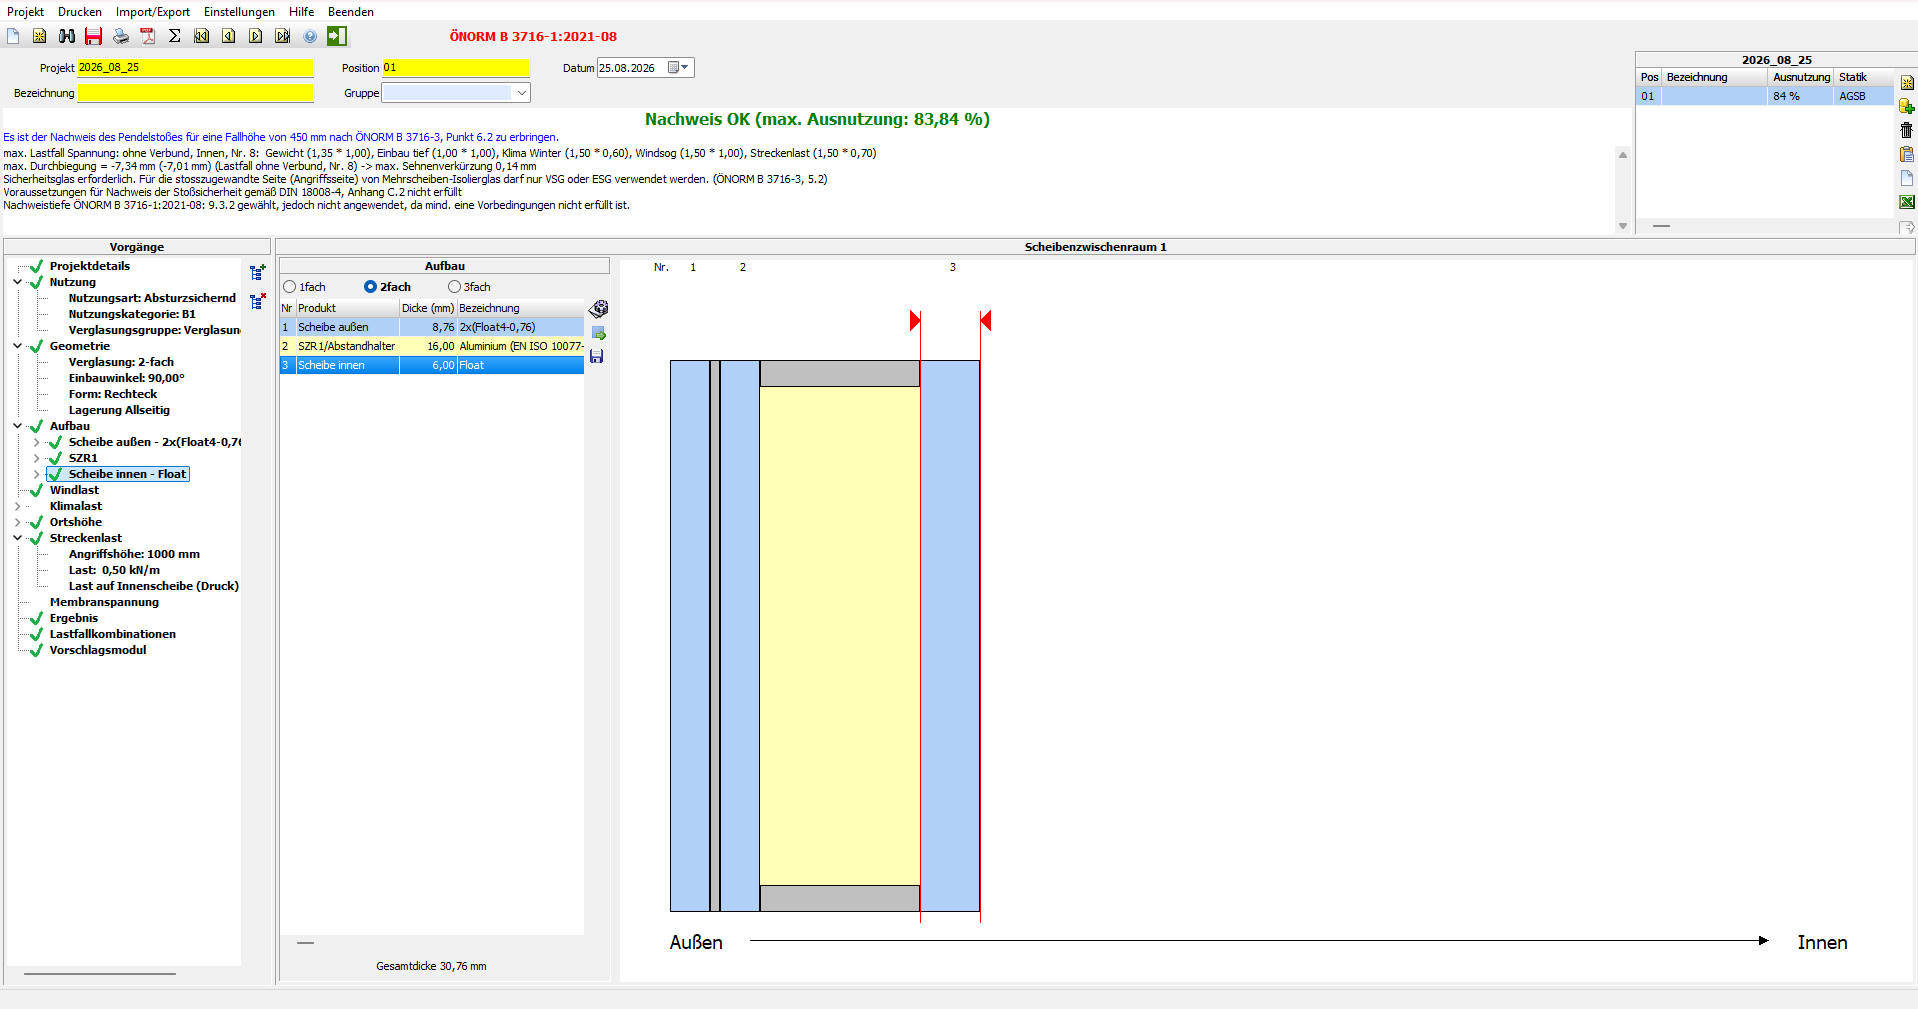Export to PDF via toolbar icon
This screenshot has height=1009, width=1918.
click(148, 36)
